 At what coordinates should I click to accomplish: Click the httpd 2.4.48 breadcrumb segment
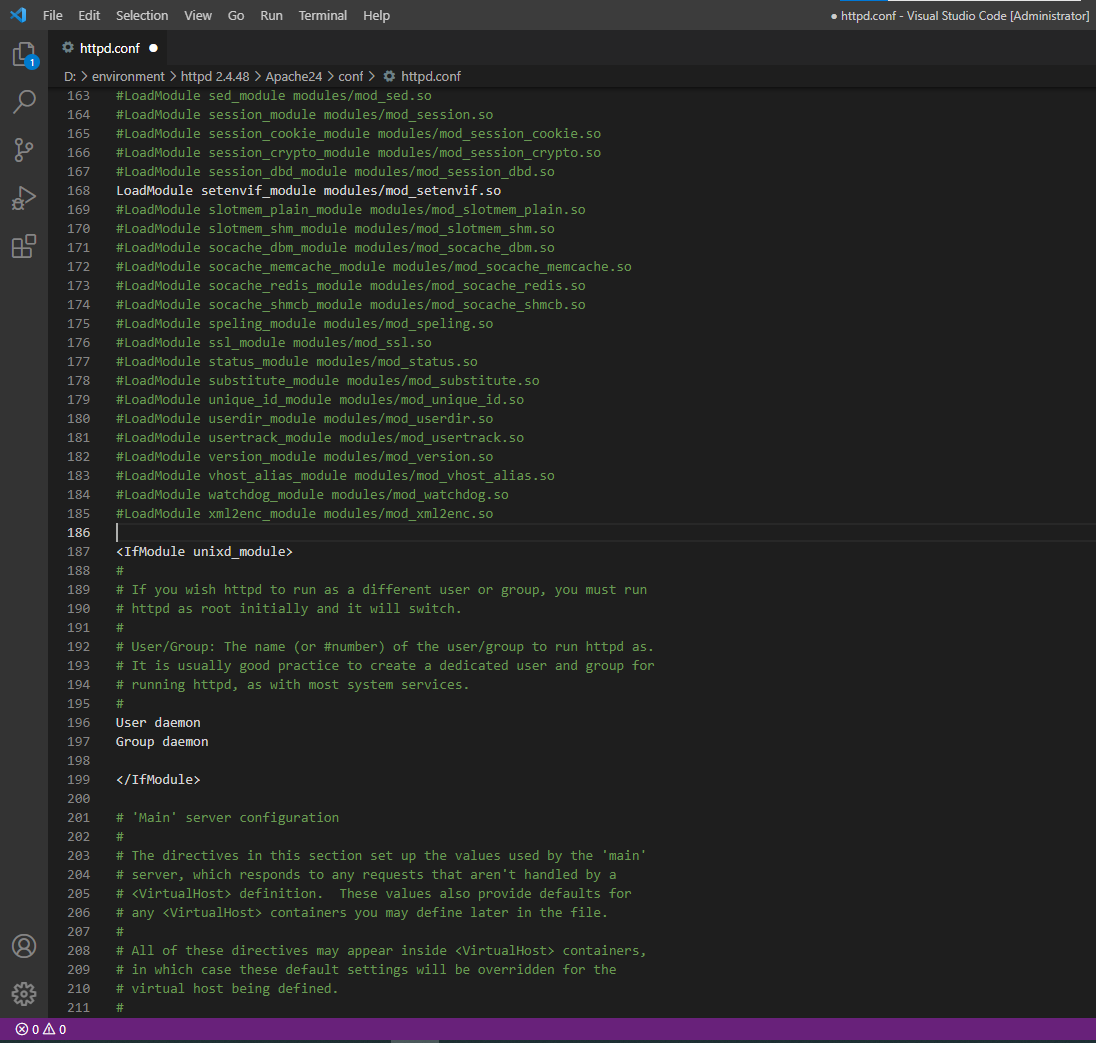215,76
